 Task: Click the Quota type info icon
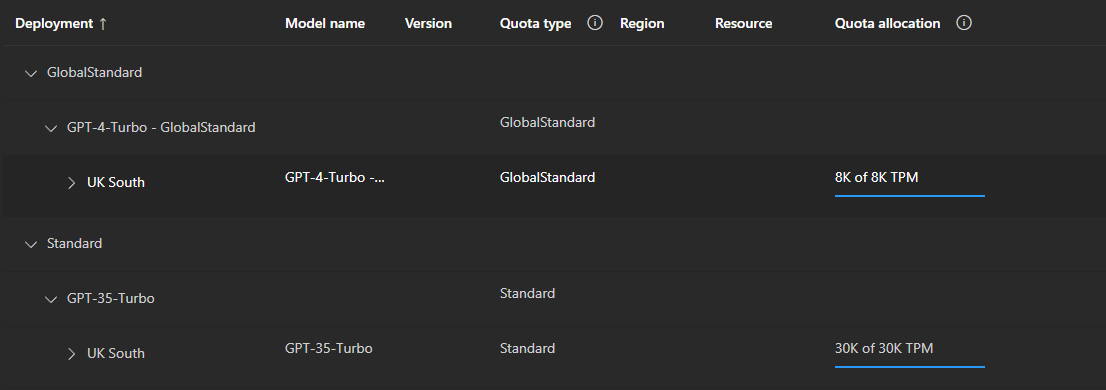click(595, 23)
